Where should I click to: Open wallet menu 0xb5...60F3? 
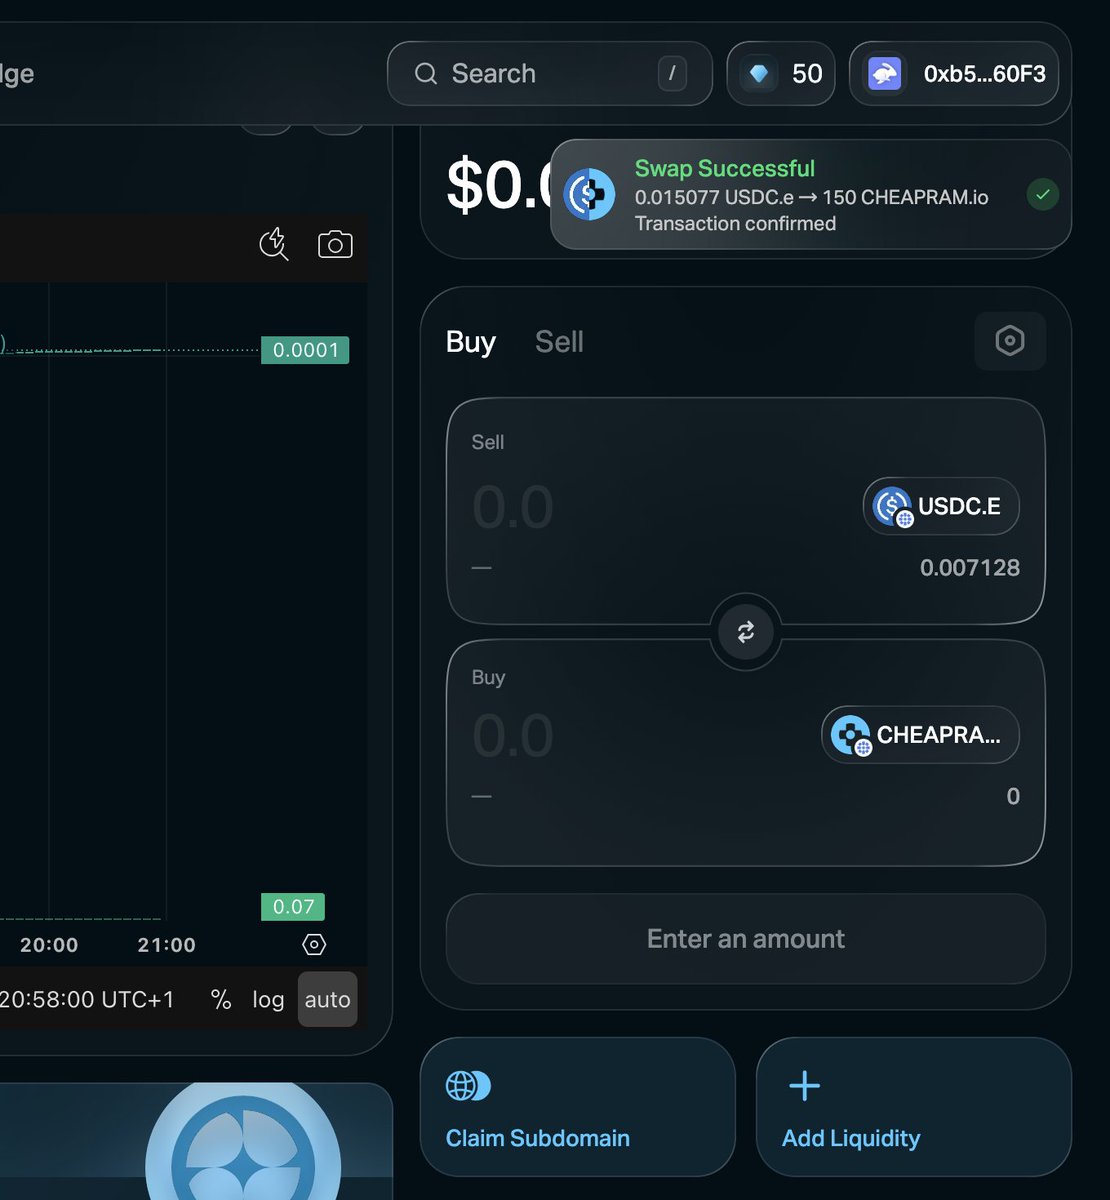954,73
